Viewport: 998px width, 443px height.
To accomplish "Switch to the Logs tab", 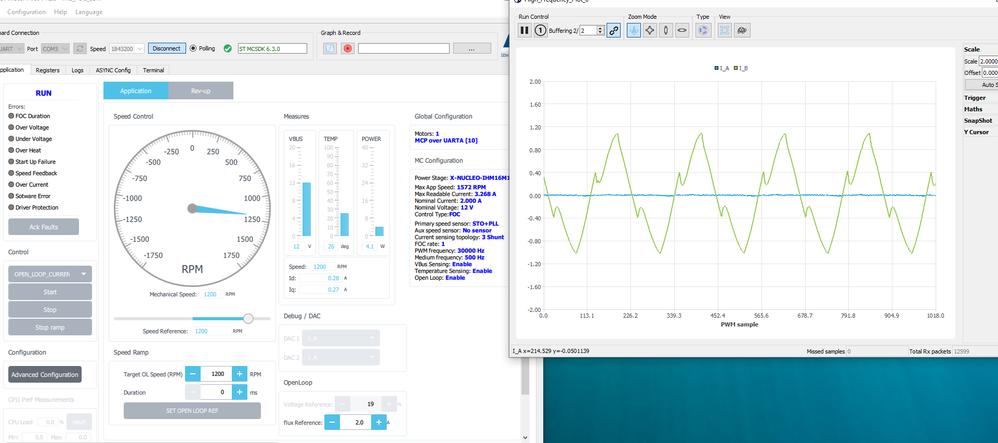I will click(78, 71).
